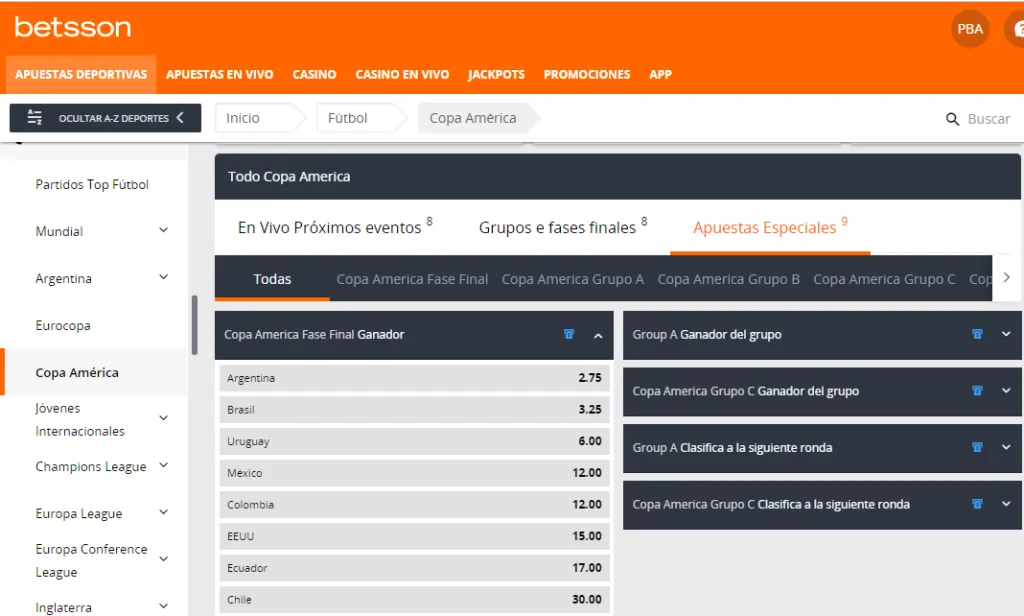The image size is (1024, 616).
Task: Open the search magnifier icon
Action: (x=950, y=118)
